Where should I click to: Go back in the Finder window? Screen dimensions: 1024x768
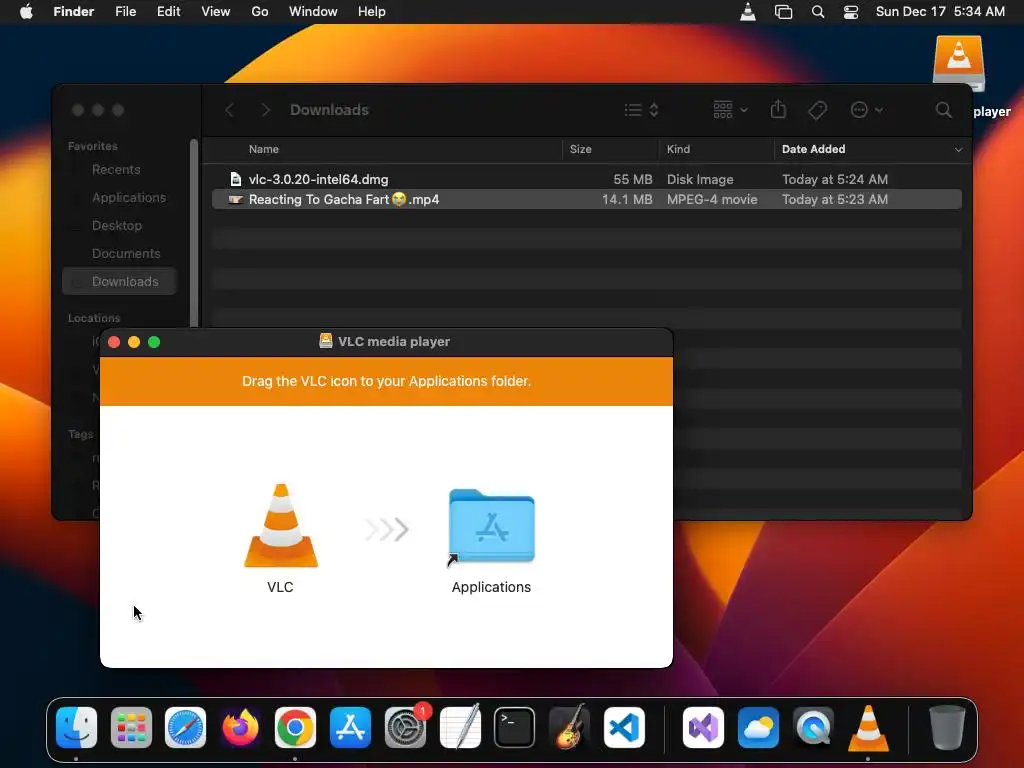pos(229,110)
